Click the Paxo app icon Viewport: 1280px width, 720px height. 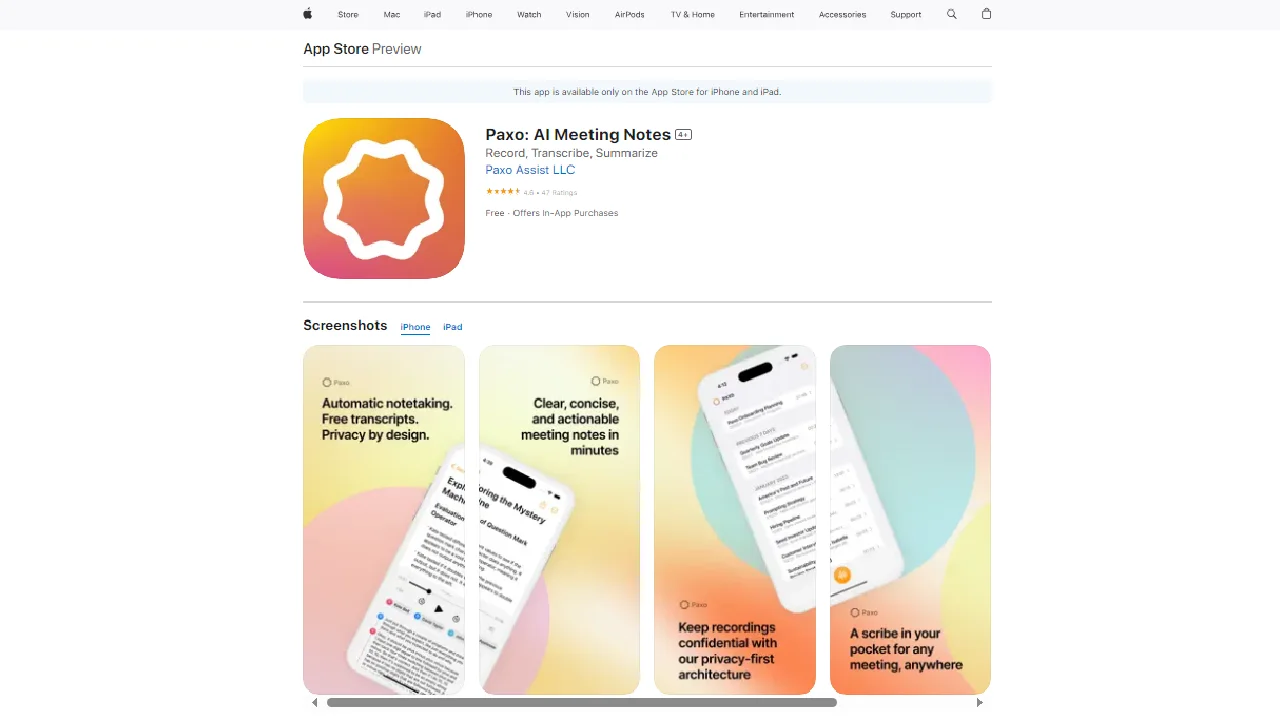[x=384, y=198]
